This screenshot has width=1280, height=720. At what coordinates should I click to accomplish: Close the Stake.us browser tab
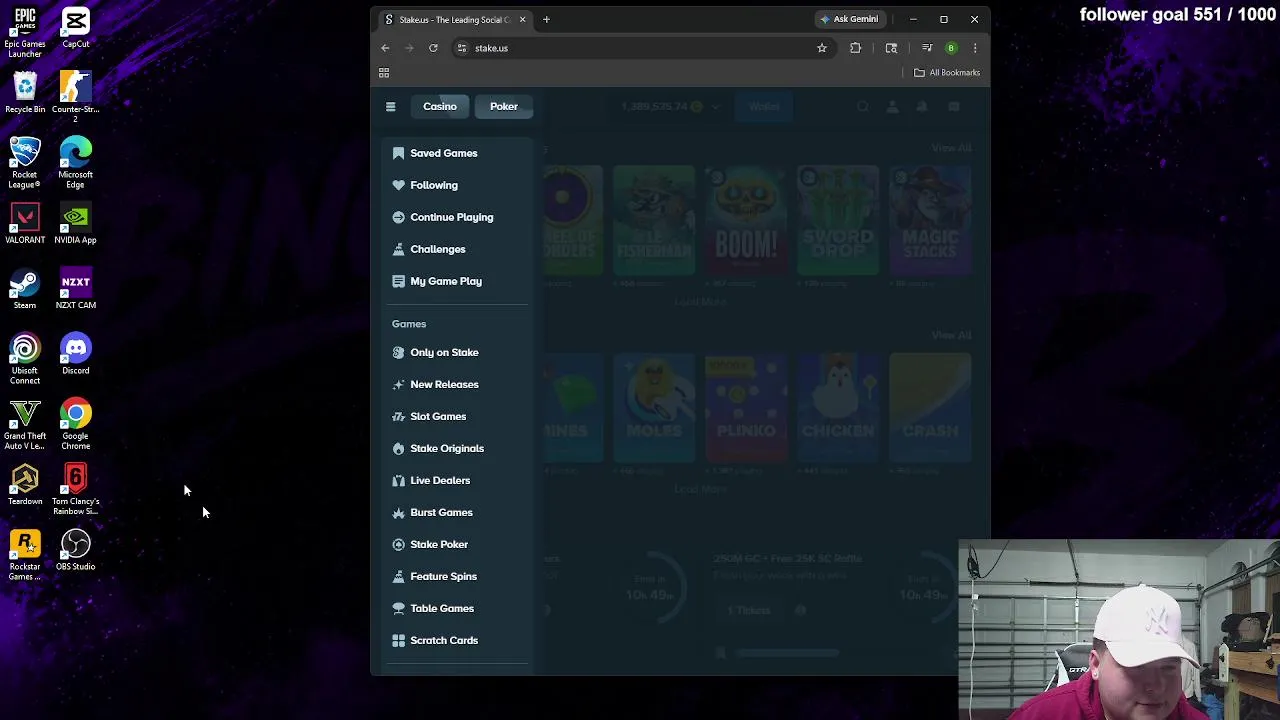click(x=522, y=20)
